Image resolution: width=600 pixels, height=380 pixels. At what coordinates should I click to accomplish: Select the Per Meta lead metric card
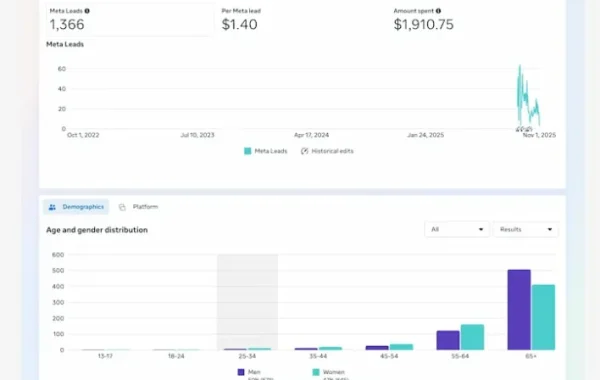coord(302,20)
